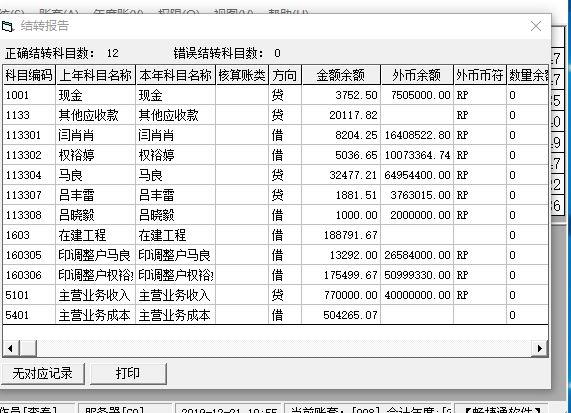571x413 pixels.
Task: Close the 结转报告 dialog
Action: click(536, 26)
